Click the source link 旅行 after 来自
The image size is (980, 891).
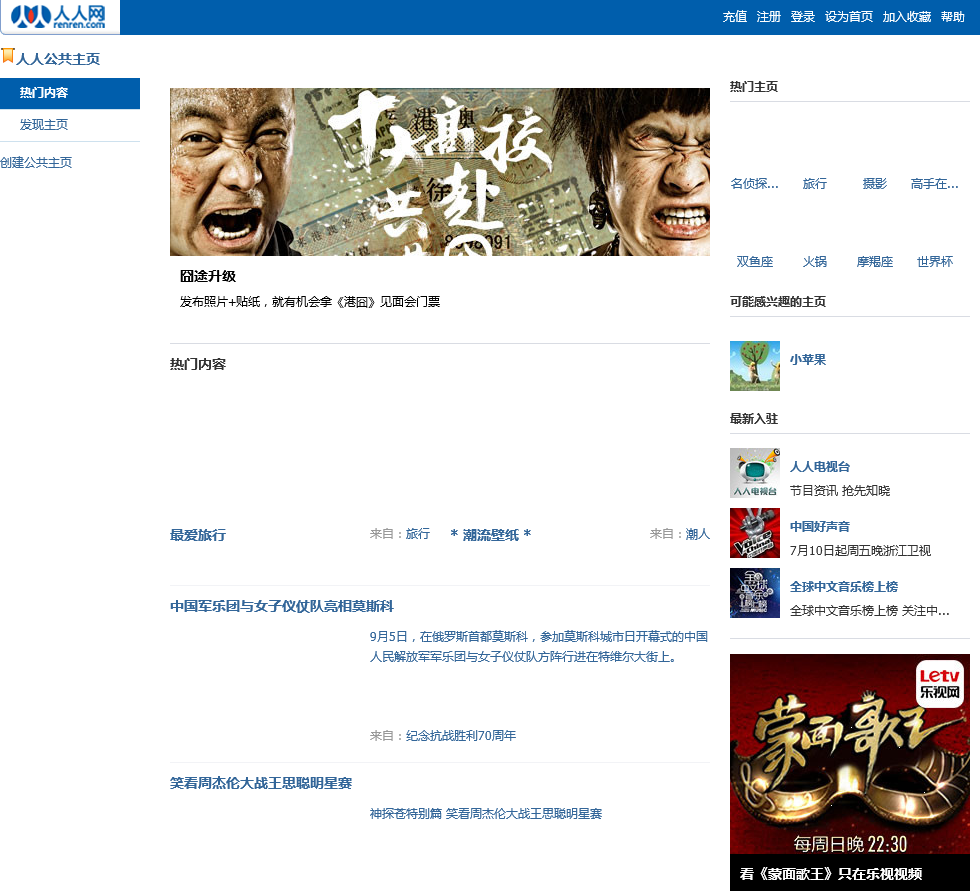(418, 534)
